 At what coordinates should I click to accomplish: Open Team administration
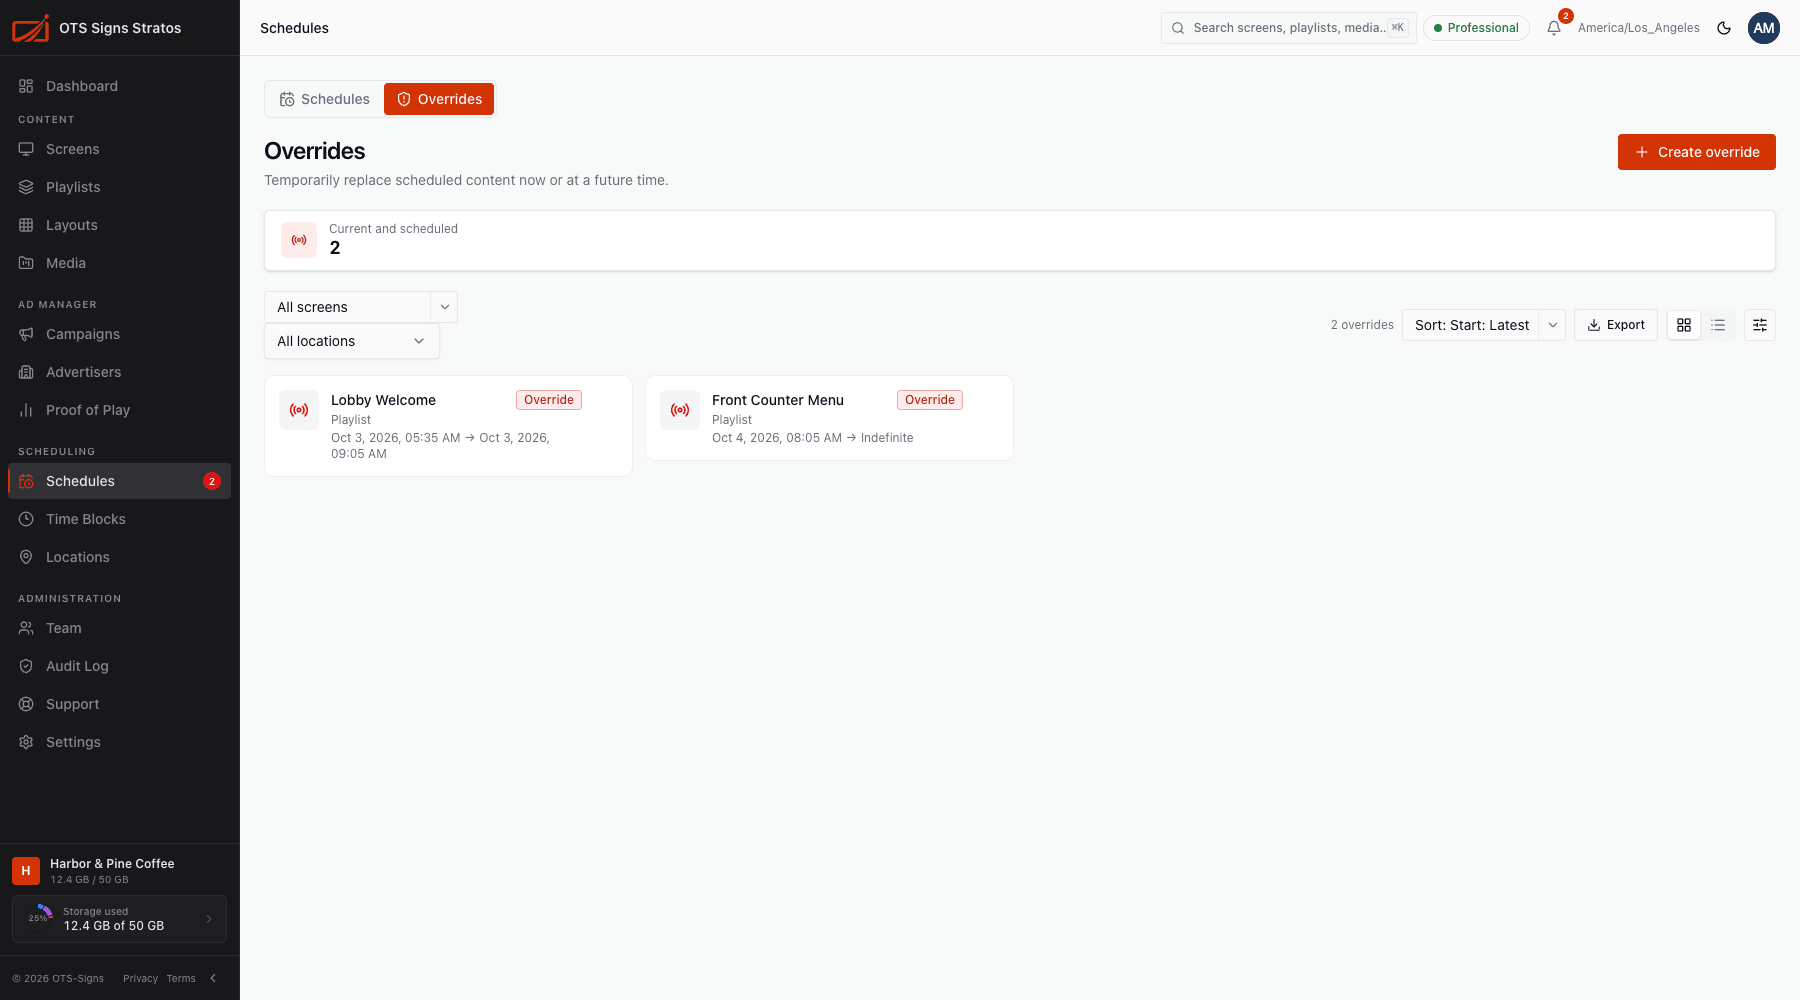[120, 628]
